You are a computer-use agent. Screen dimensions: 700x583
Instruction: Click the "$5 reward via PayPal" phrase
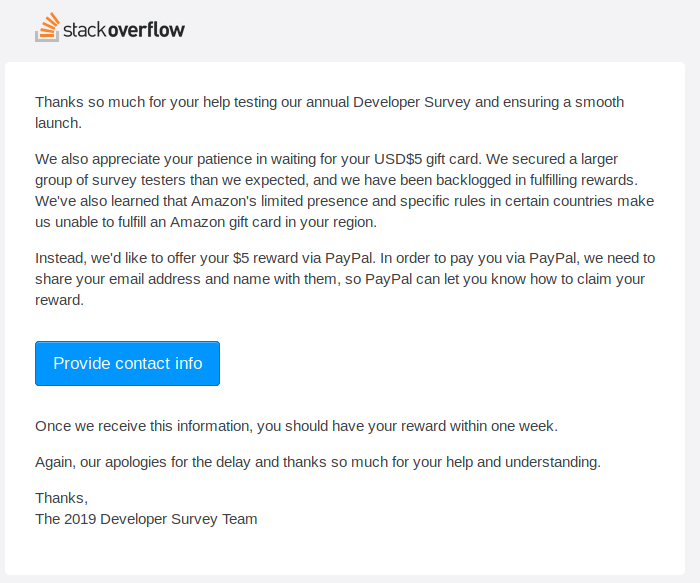tap(318, 258)
